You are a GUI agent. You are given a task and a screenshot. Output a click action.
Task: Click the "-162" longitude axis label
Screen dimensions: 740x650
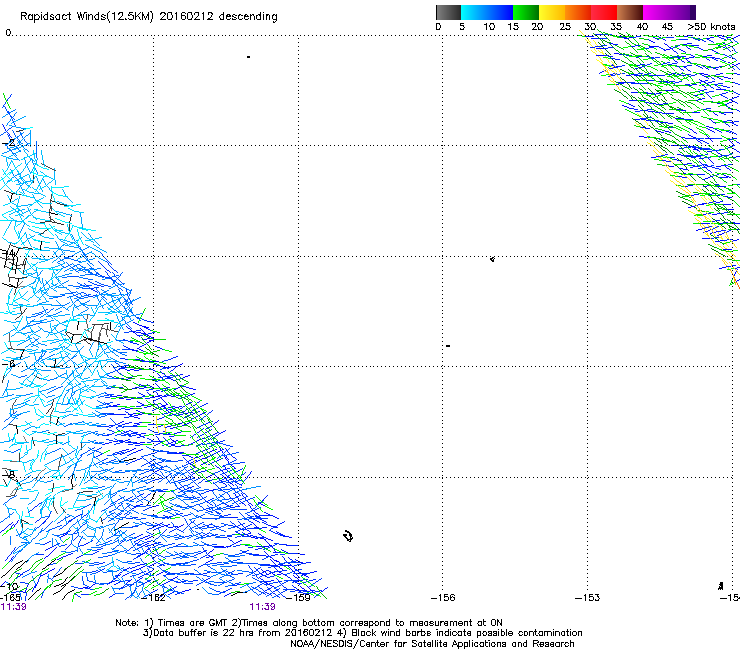[x=154, y=598]
